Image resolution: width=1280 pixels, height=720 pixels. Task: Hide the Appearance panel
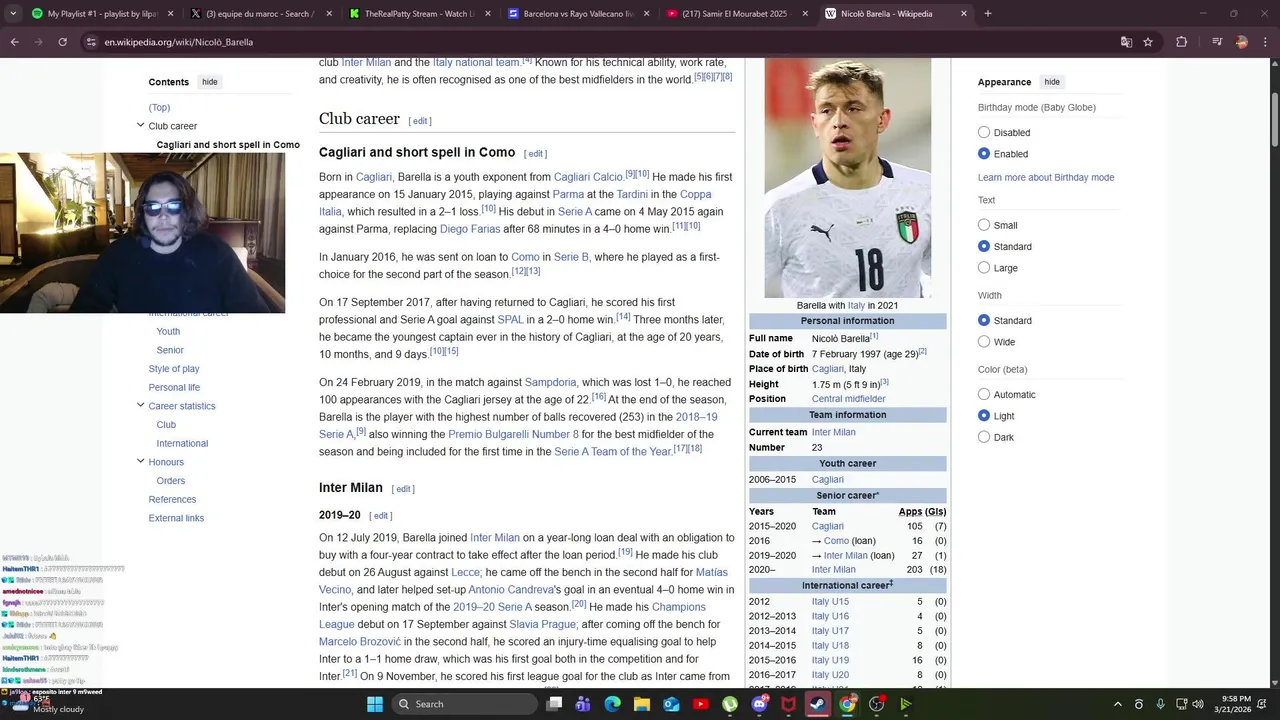[1052, 82]
